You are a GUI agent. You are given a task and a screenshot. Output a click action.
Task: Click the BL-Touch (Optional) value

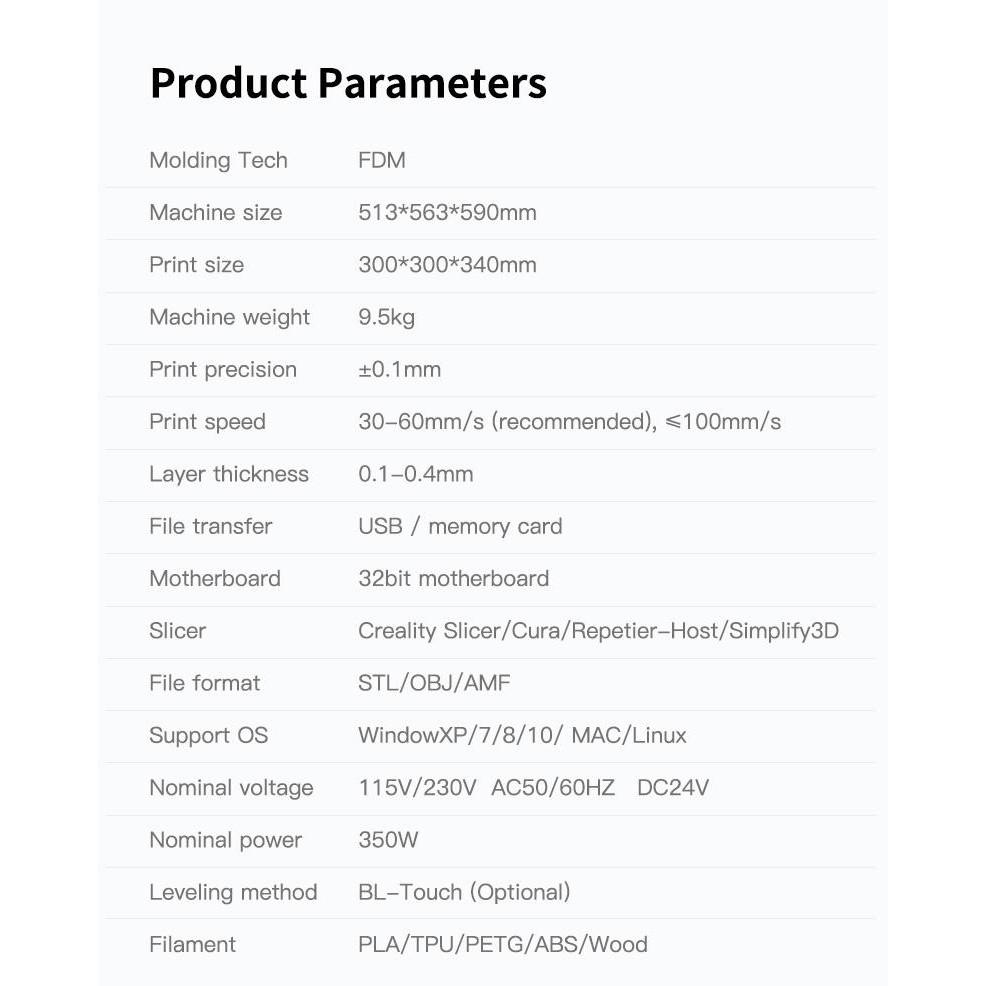pos(464,892)
